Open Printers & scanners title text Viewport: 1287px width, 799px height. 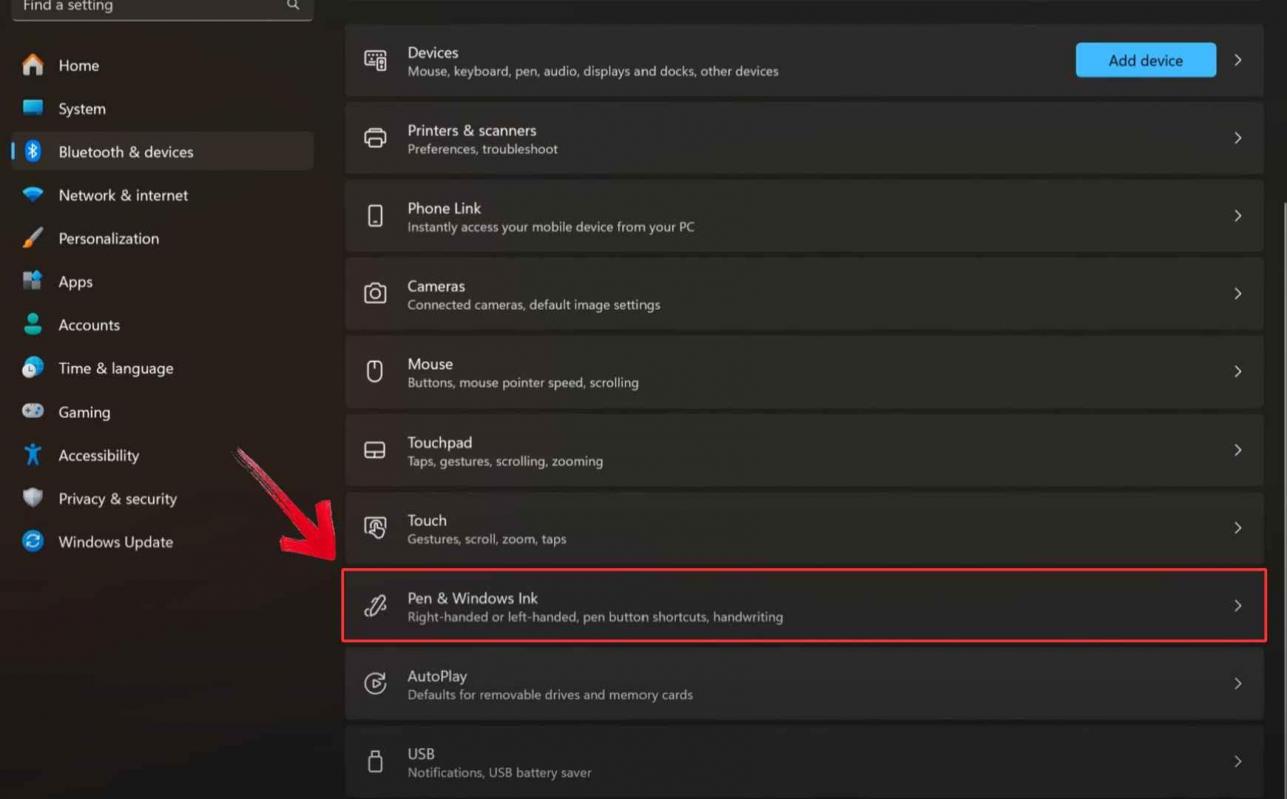(472, 130)
